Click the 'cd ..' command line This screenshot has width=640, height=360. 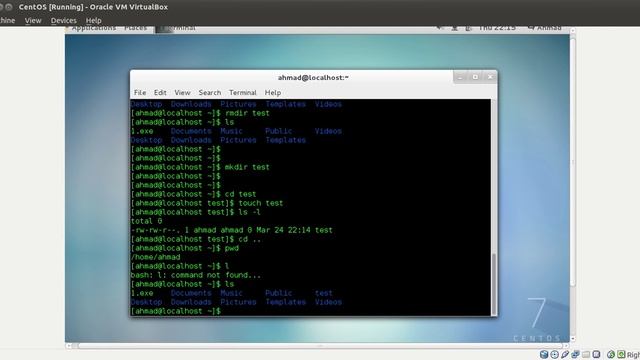pyautogui.click(x=196, y=239)
